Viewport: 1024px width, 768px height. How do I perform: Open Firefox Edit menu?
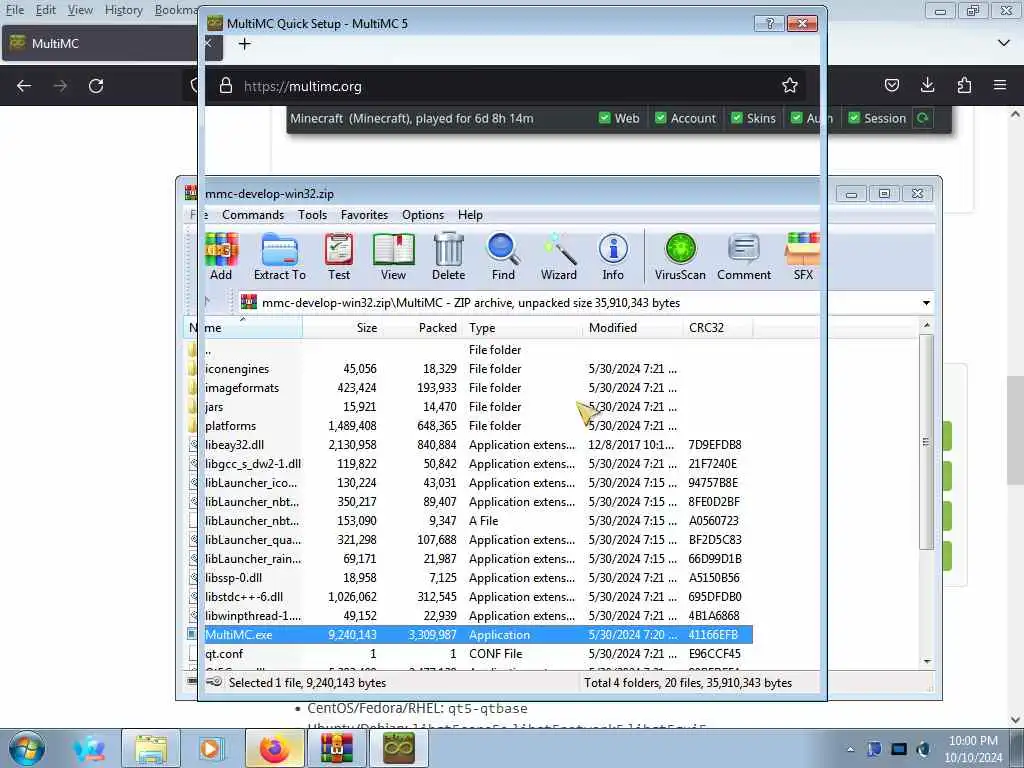[45, 10]
